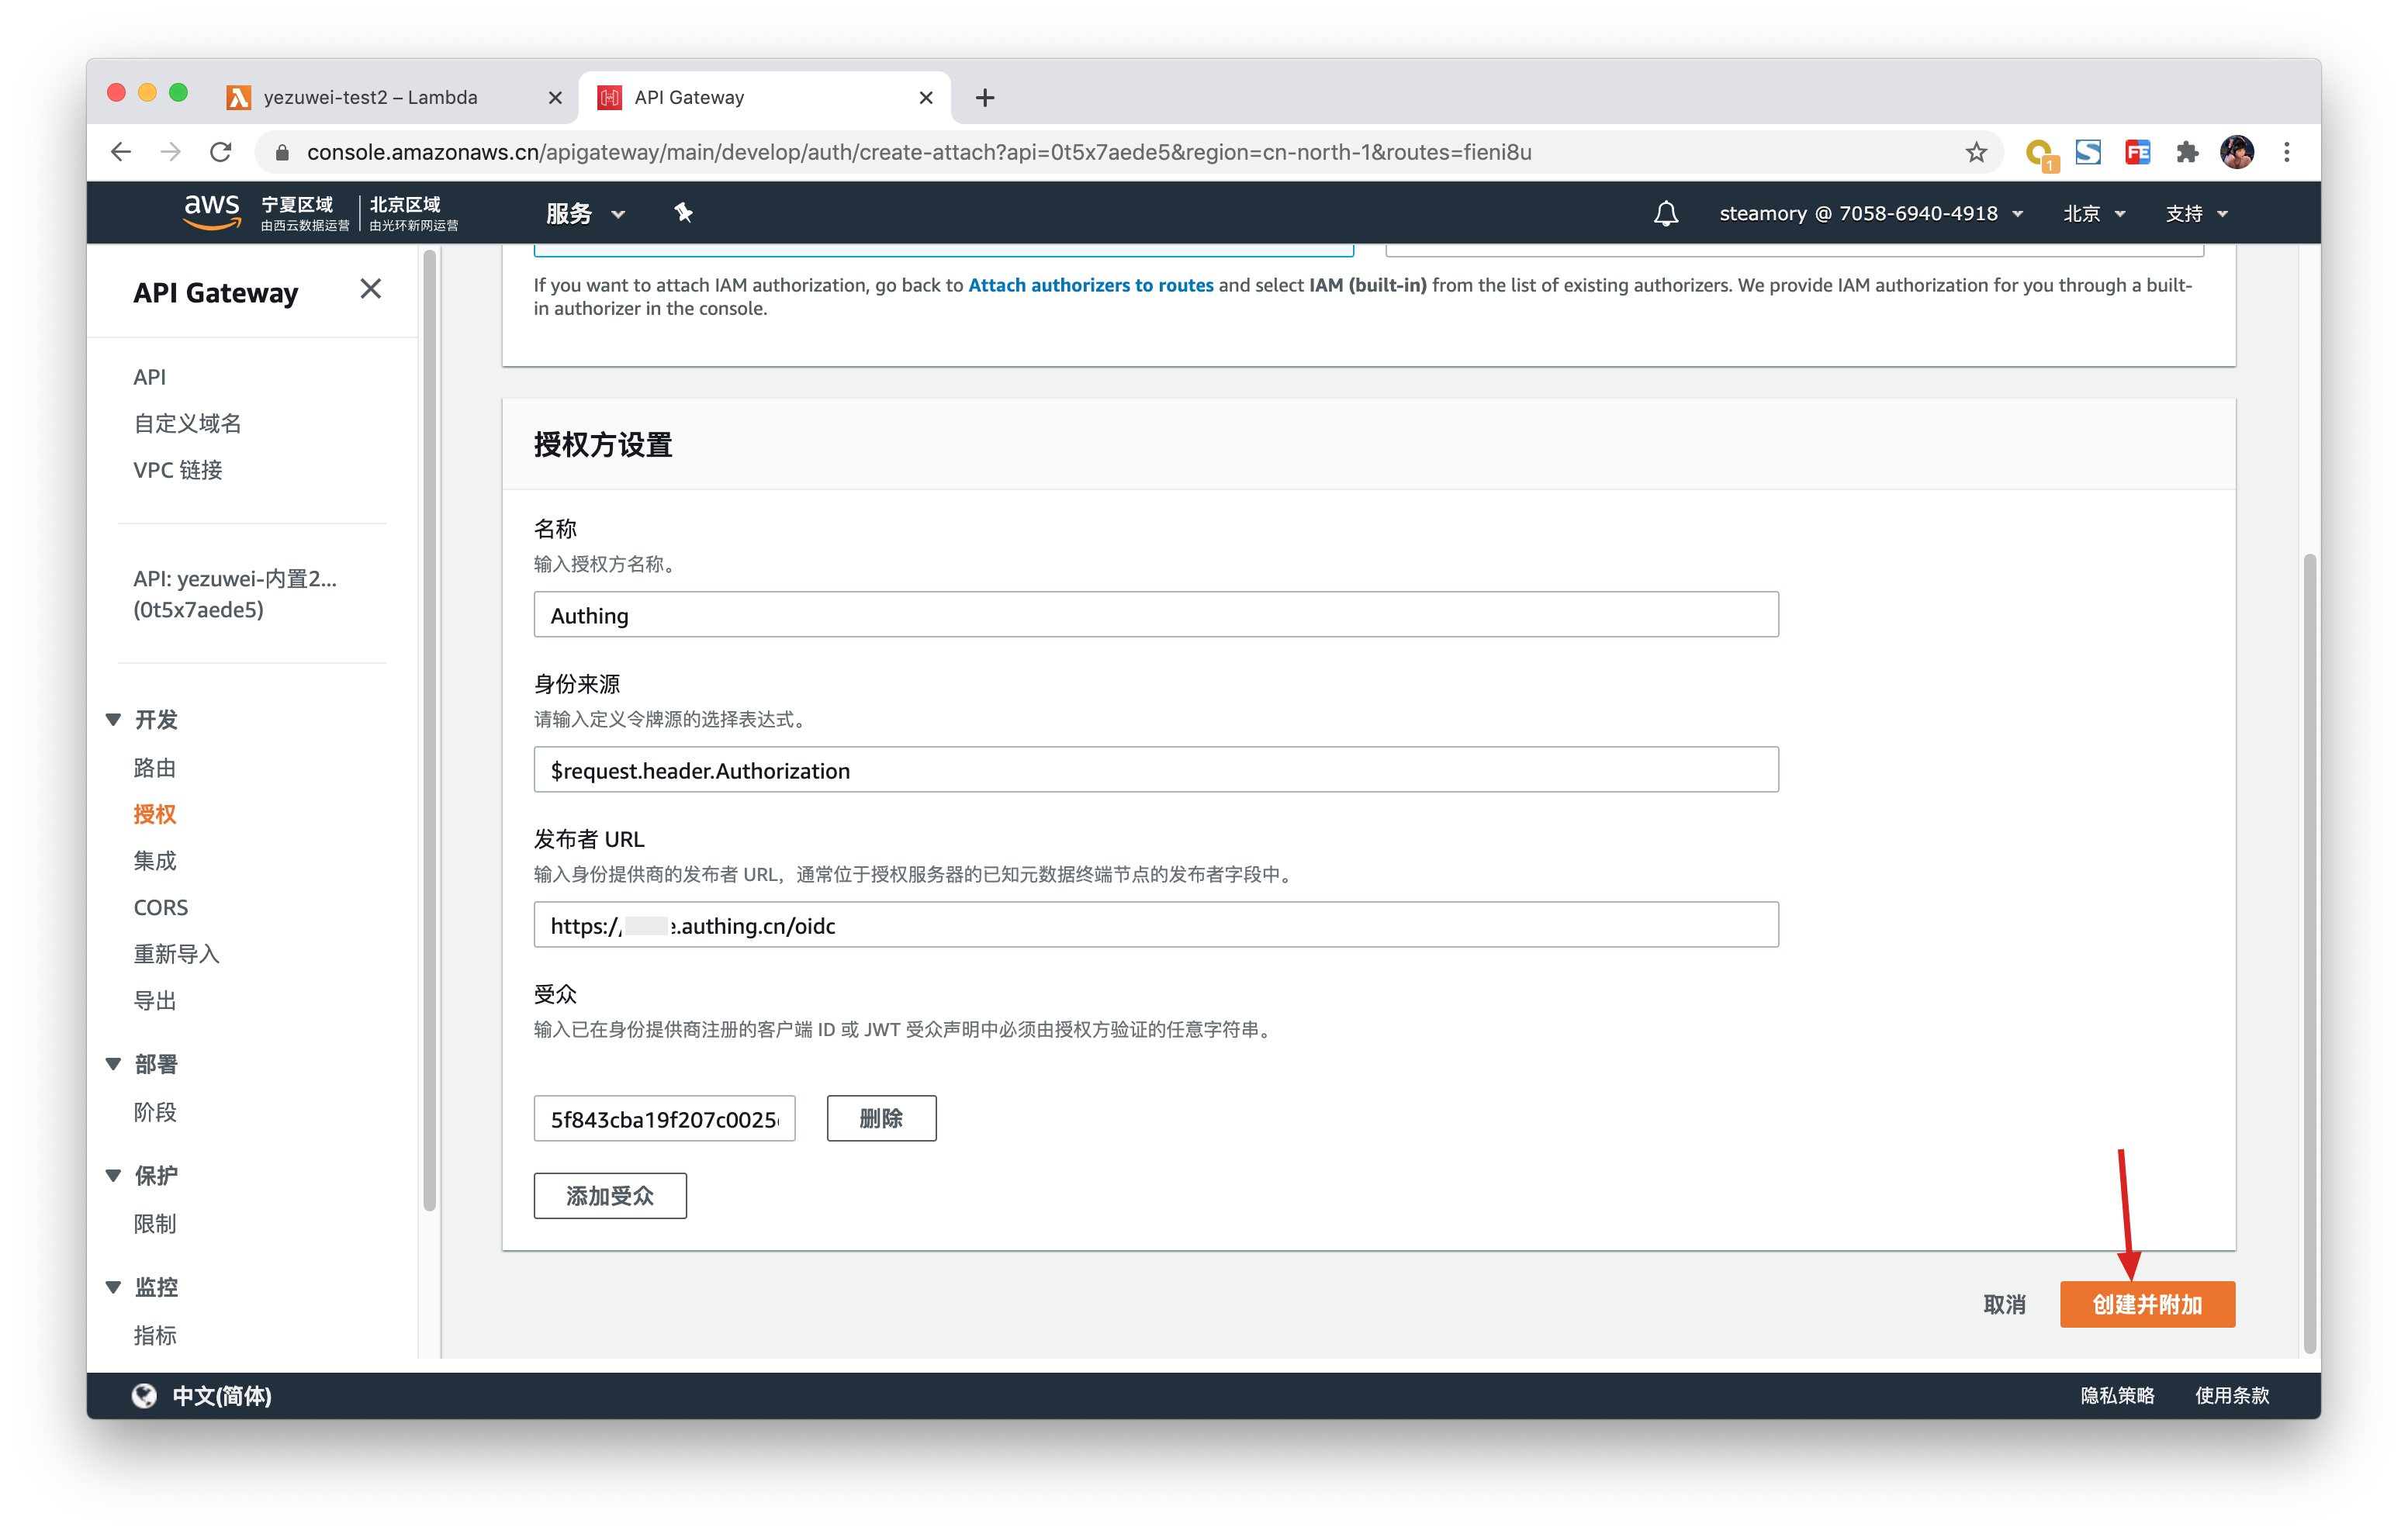Collapse the 部署 sidebar section

coord(114,1064)
